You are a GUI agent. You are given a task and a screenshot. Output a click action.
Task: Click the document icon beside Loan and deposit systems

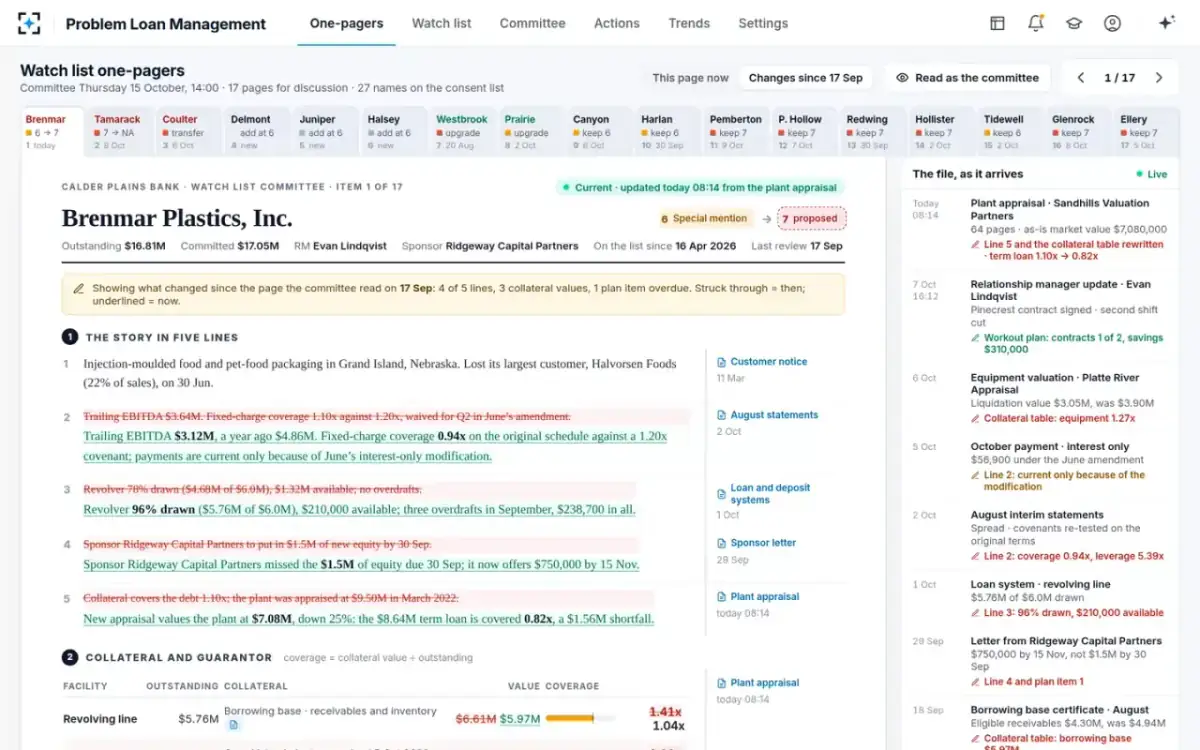click(x=722, y=494)
